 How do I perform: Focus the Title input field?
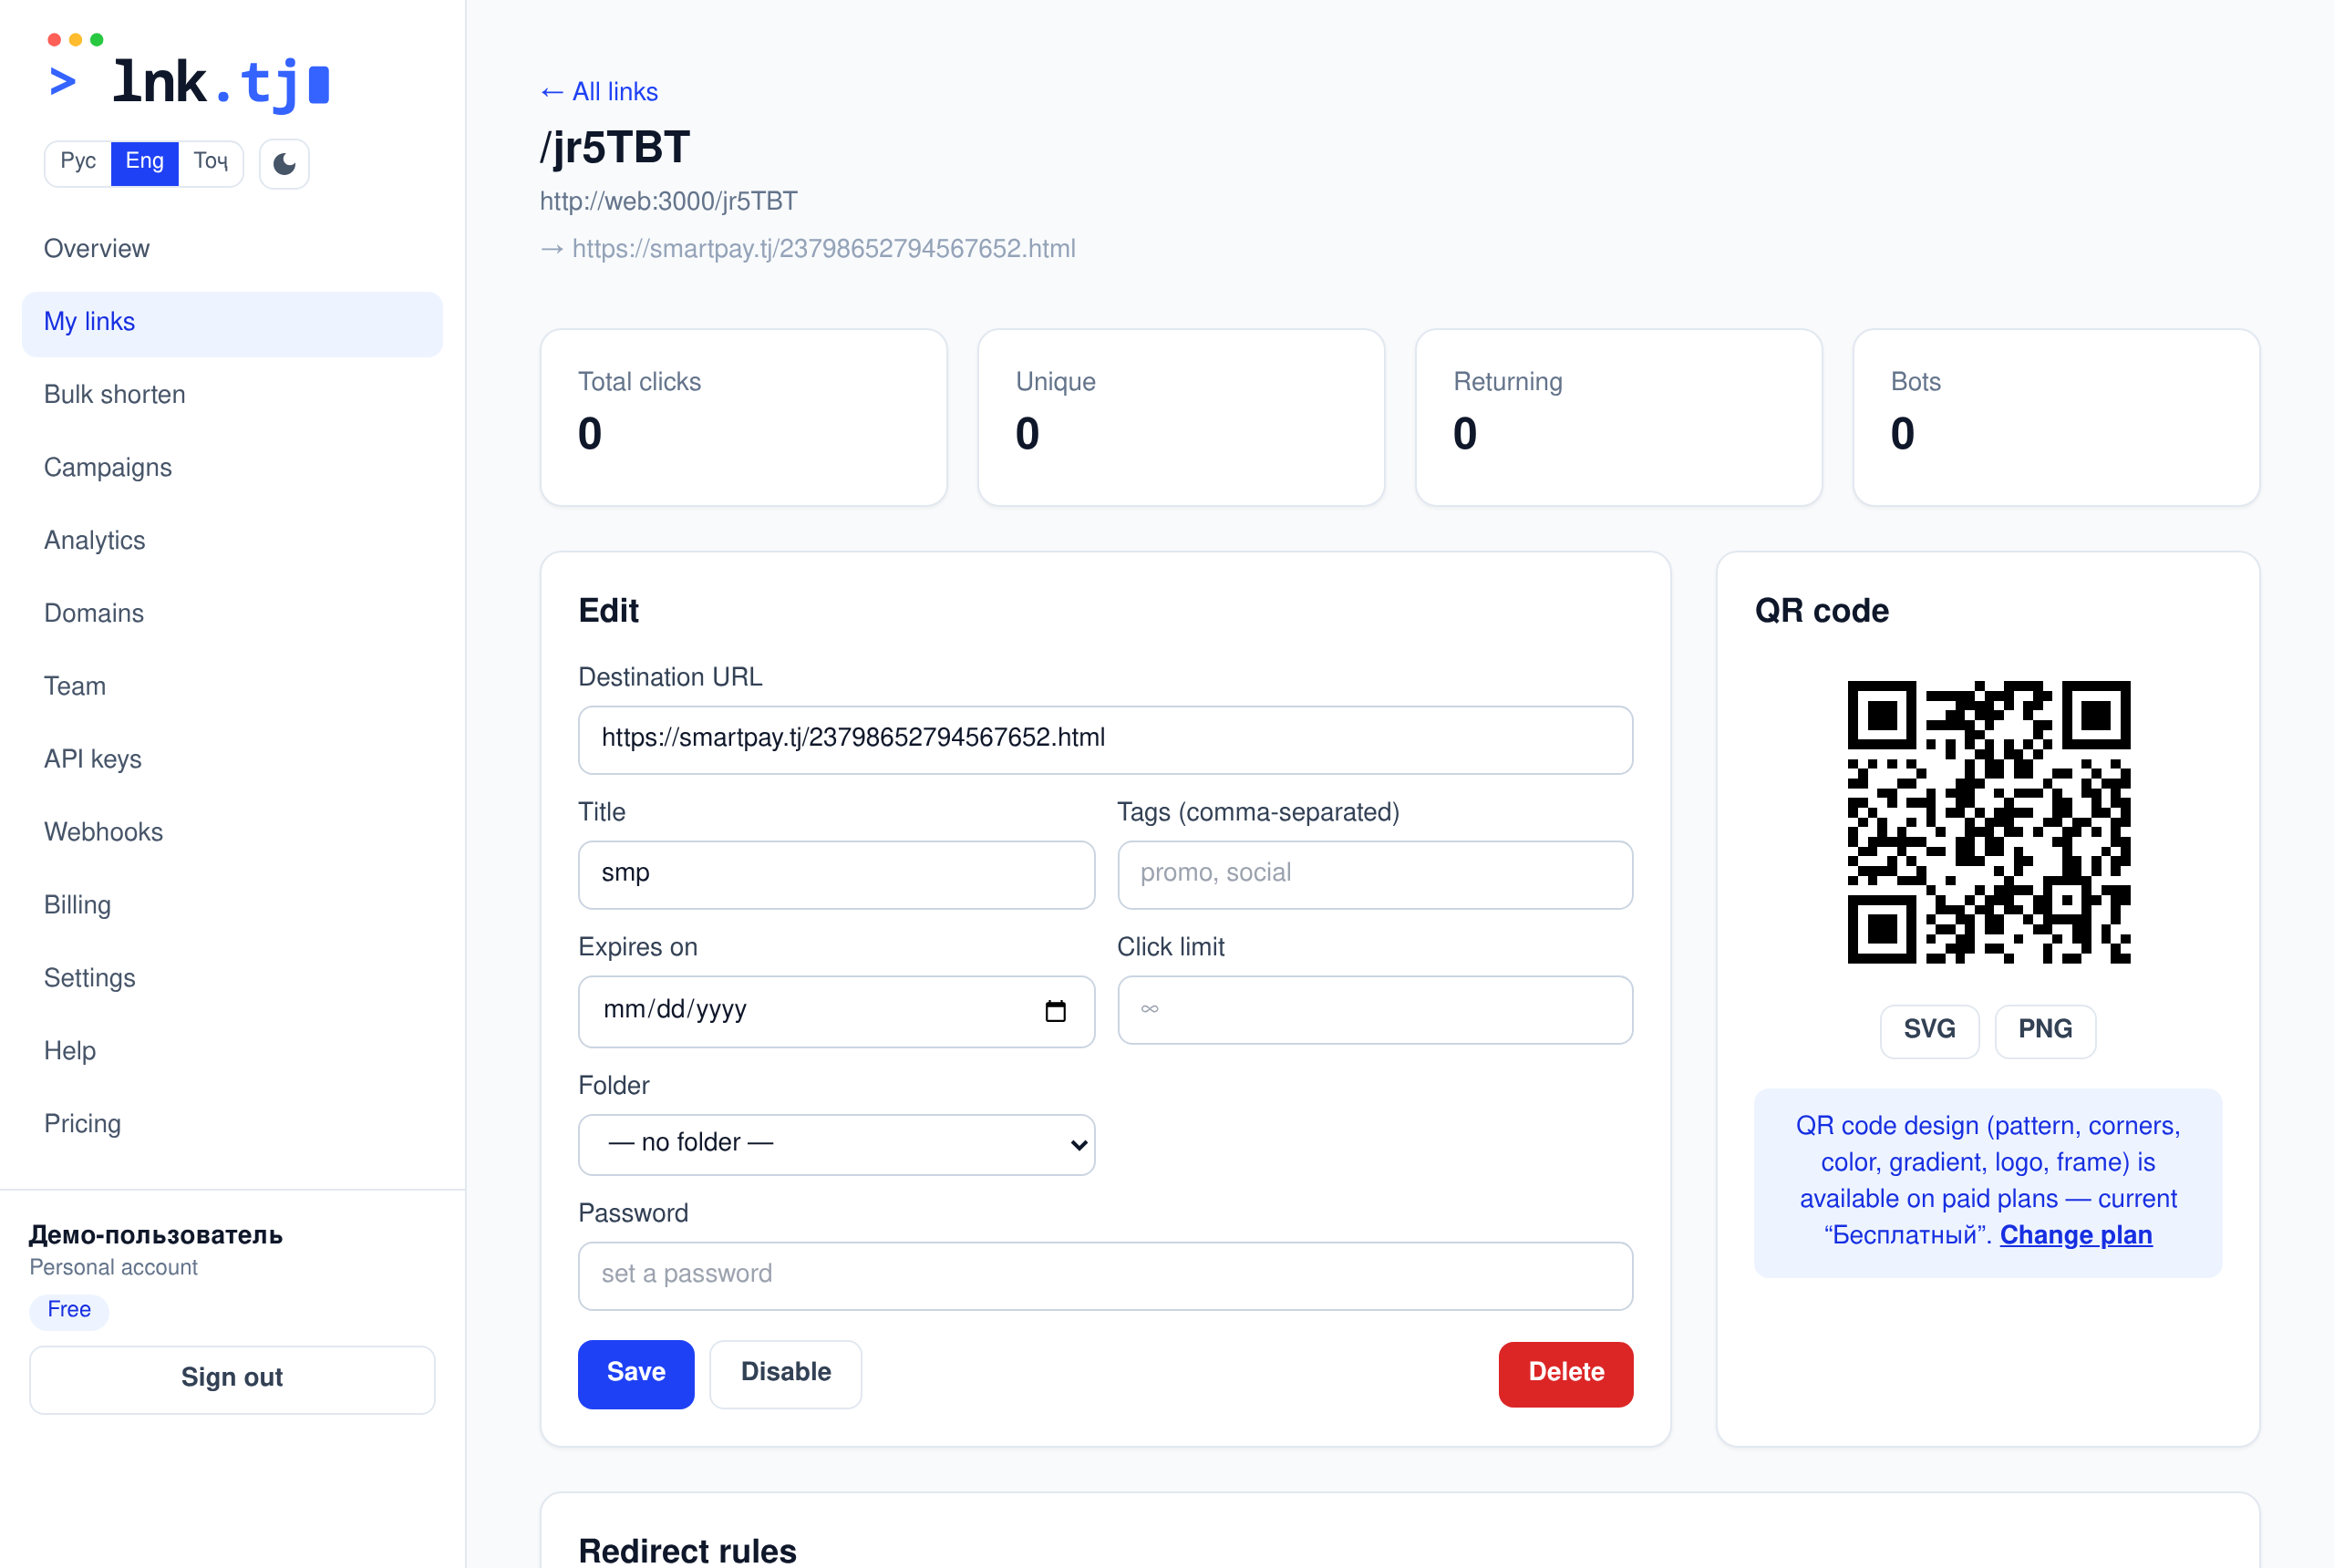[x=836, y=875]
